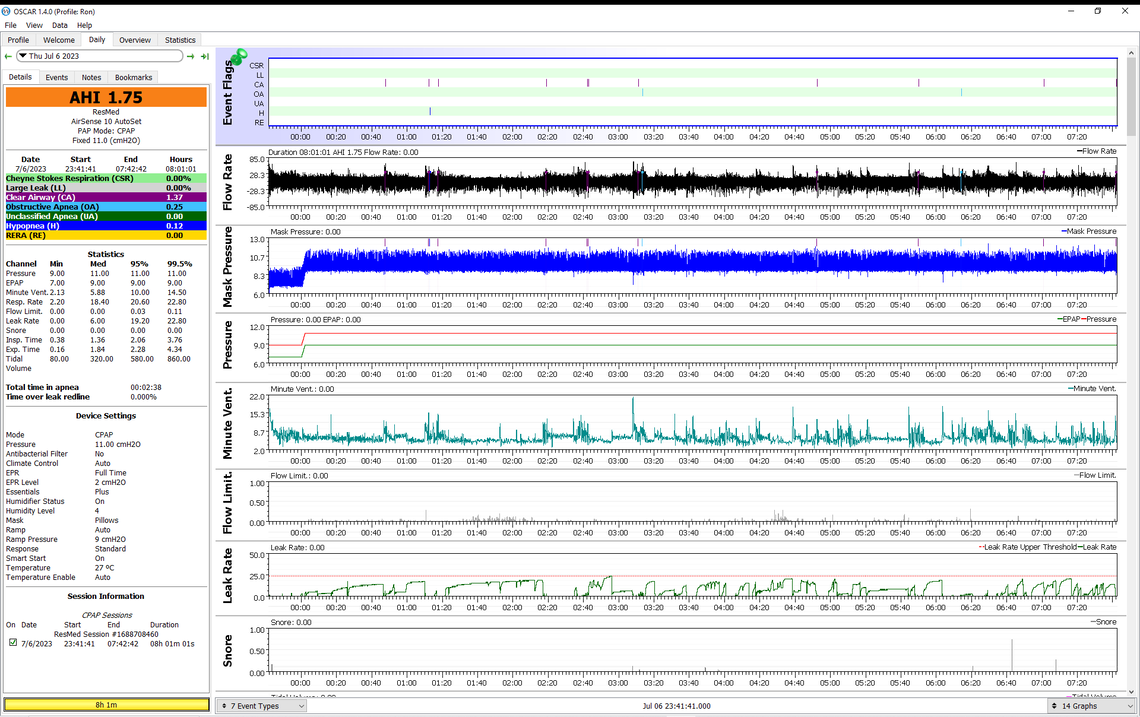Click the yellow 8h 1m session bar

[x=106, y=705]
